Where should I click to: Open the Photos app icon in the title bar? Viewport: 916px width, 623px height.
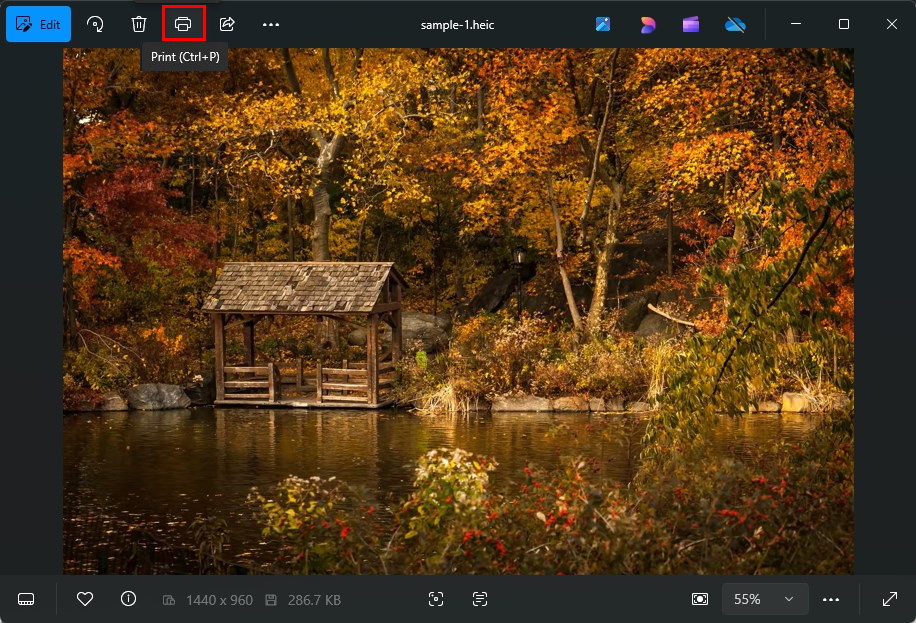[x=603, y=24]
